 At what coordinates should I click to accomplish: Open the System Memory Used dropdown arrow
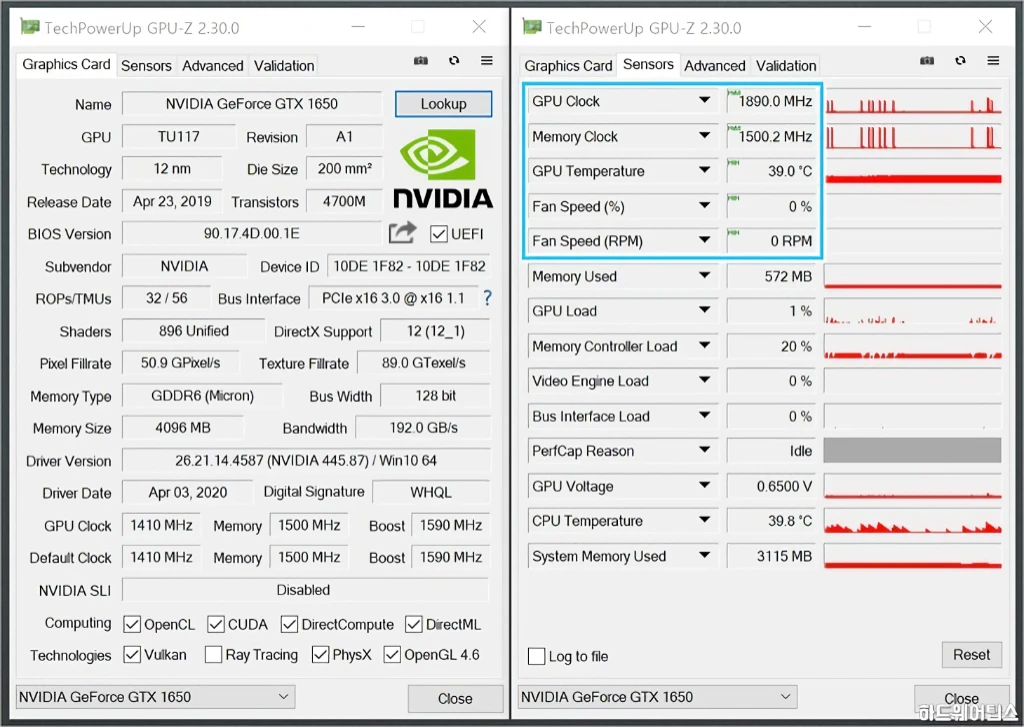704,555
